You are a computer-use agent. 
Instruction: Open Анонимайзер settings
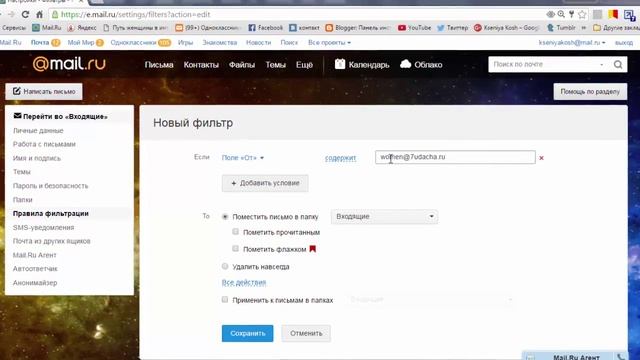coord(35,282)
